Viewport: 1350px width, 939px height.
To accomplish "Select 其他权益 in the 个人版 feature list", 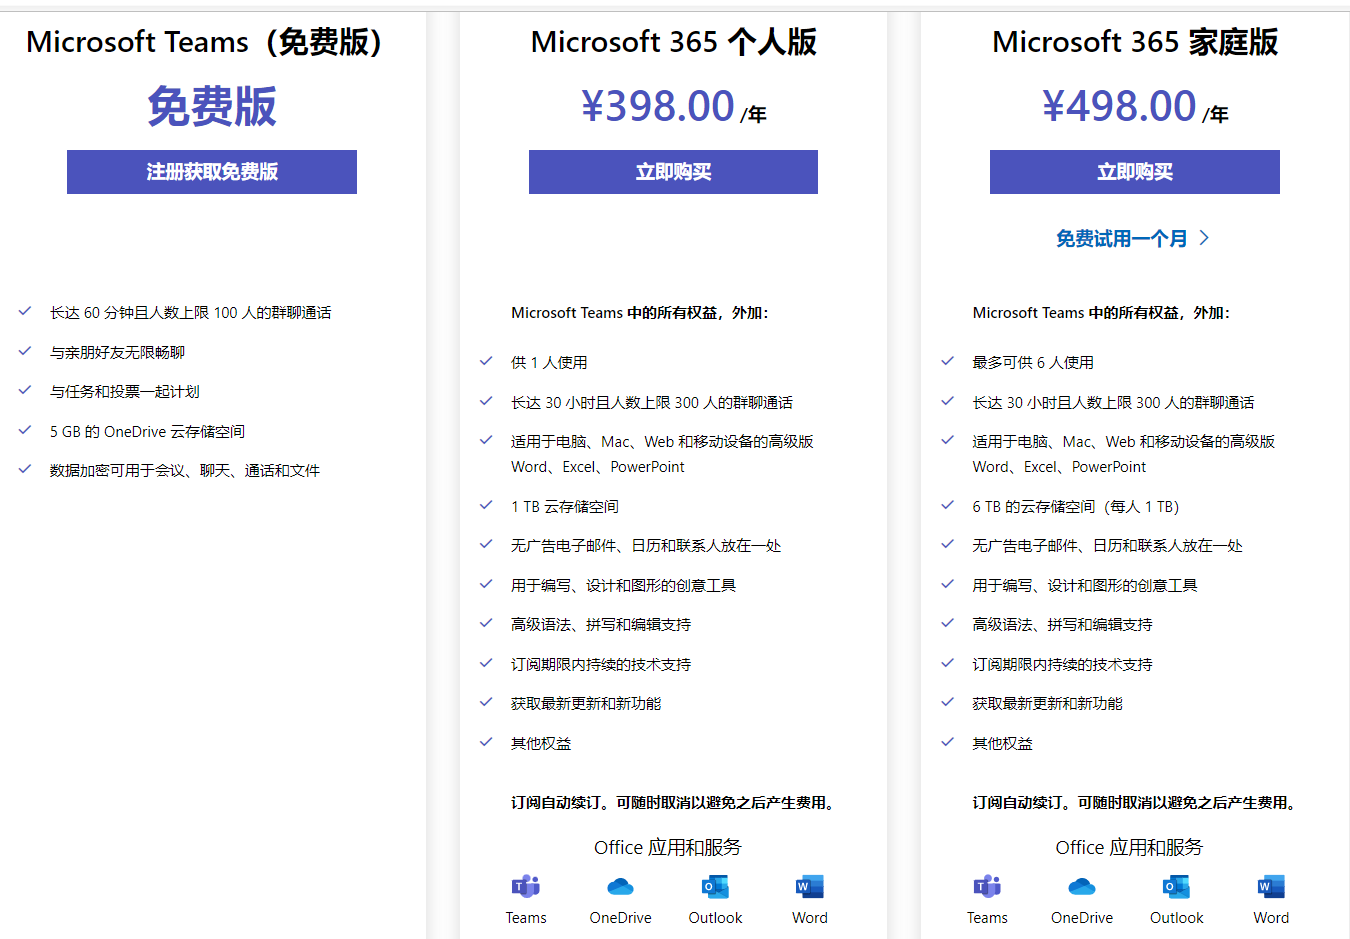I will click(541, 744).
